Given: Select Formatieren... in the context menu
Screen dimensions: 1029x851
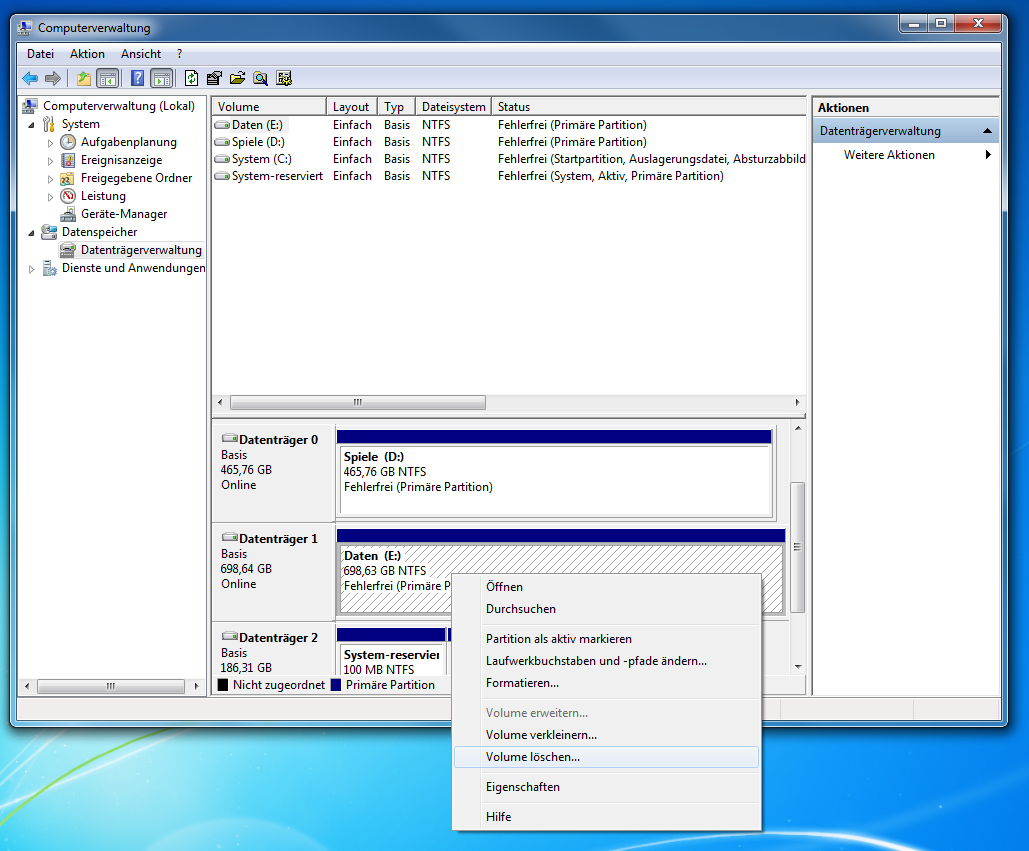Looking at the screenshot, I should [522, 683].
